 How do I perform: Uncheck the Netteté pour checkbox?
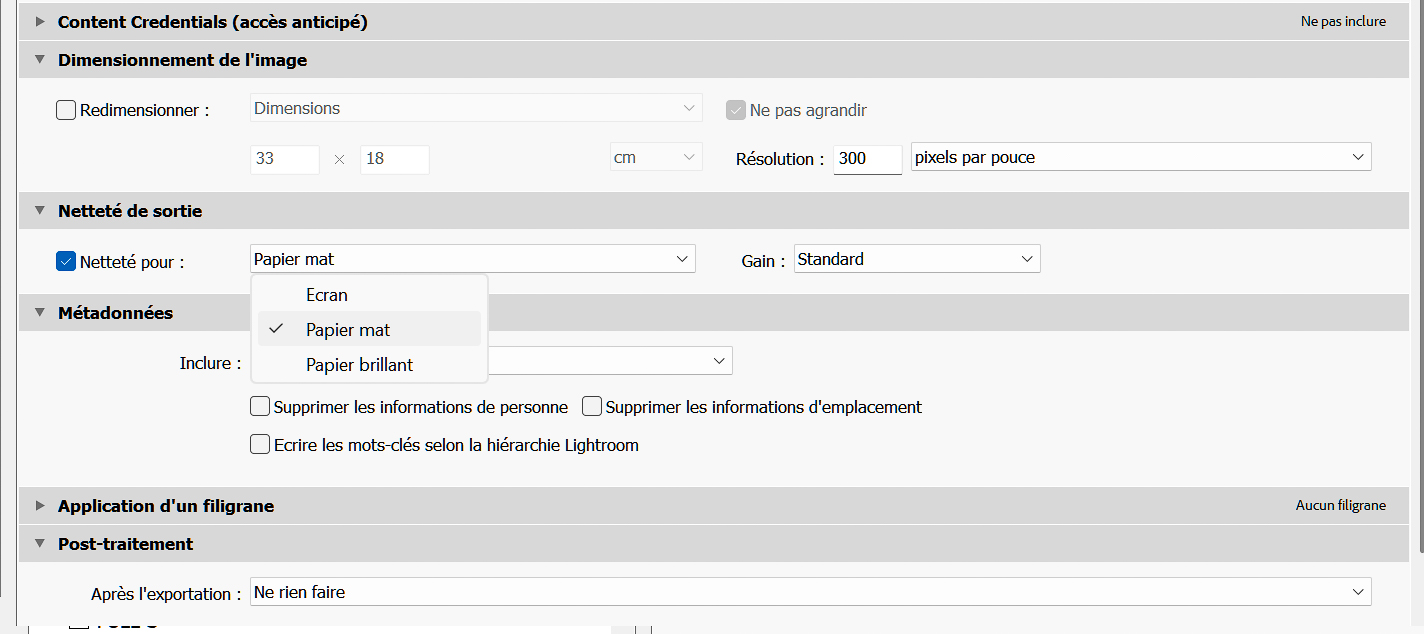coord(66,262)
